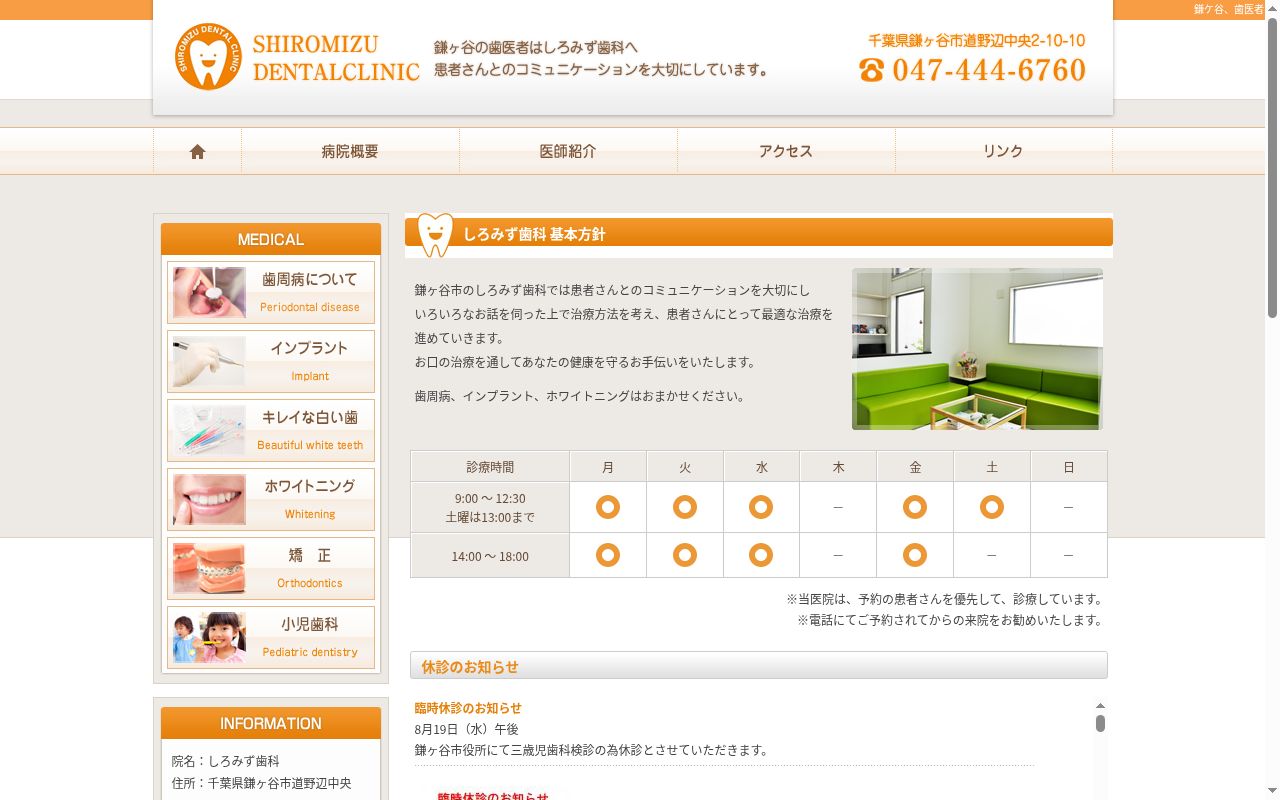This screenshot has width=1280, height=800.
Task: Click Wednesday 14:00-18:00 open circle
Action: pos(761,555)
